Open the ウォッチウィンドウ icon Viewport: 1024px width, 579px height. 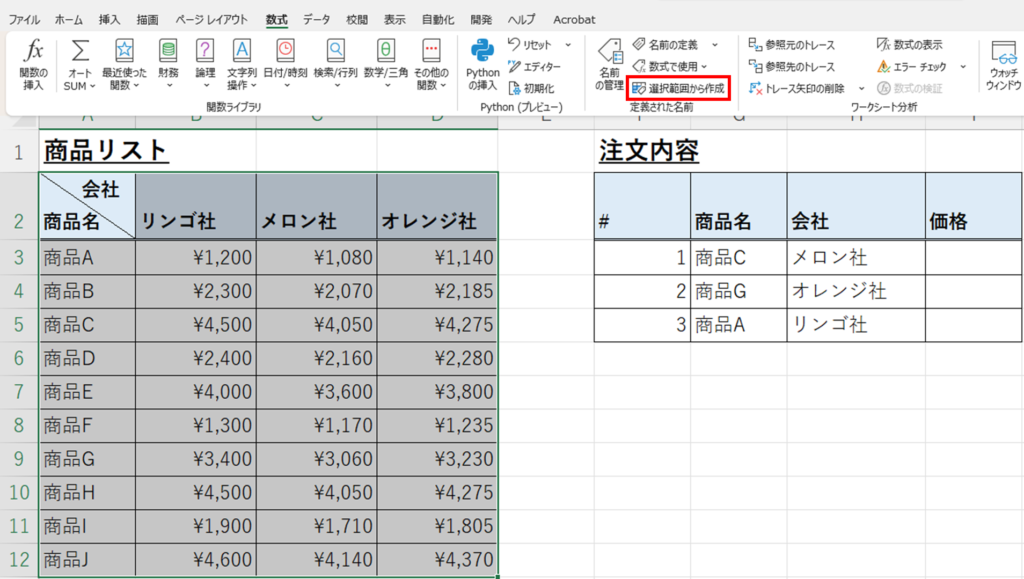[1002, 55]
